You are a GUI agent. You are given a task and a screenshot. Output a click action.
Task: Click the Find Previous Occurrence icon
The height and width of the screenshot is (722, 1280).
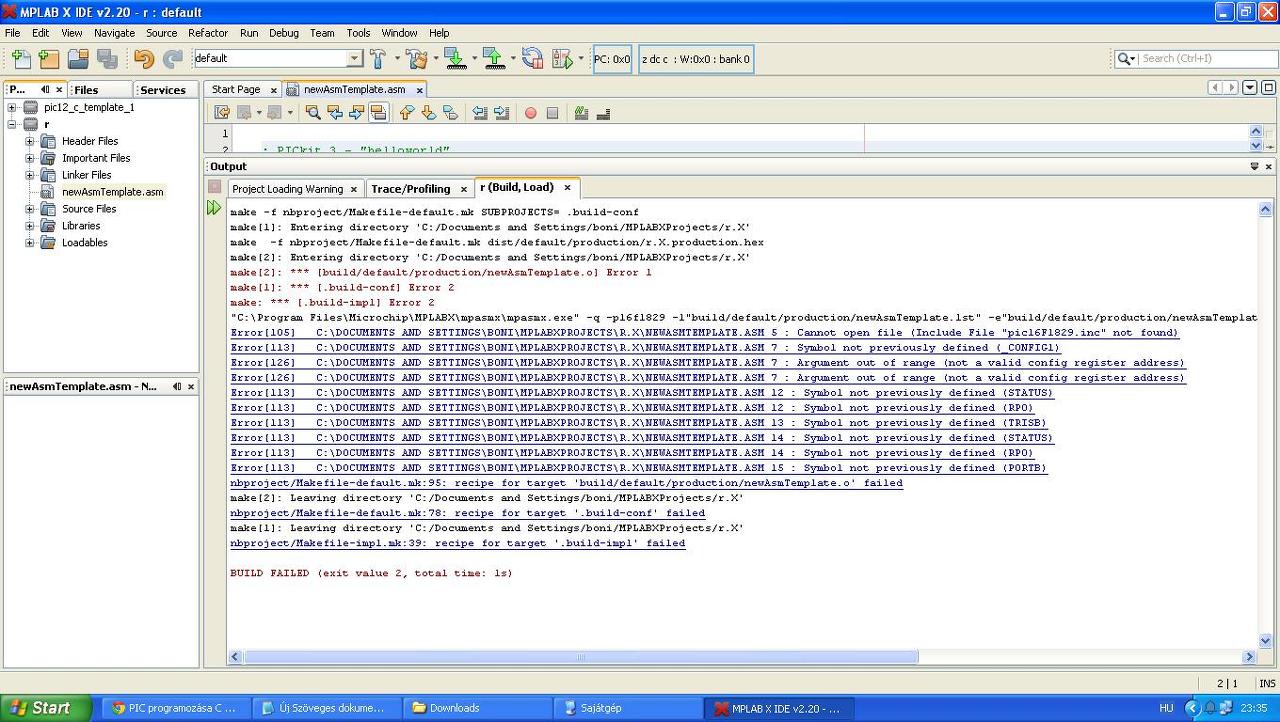click(x=335, y=113)
